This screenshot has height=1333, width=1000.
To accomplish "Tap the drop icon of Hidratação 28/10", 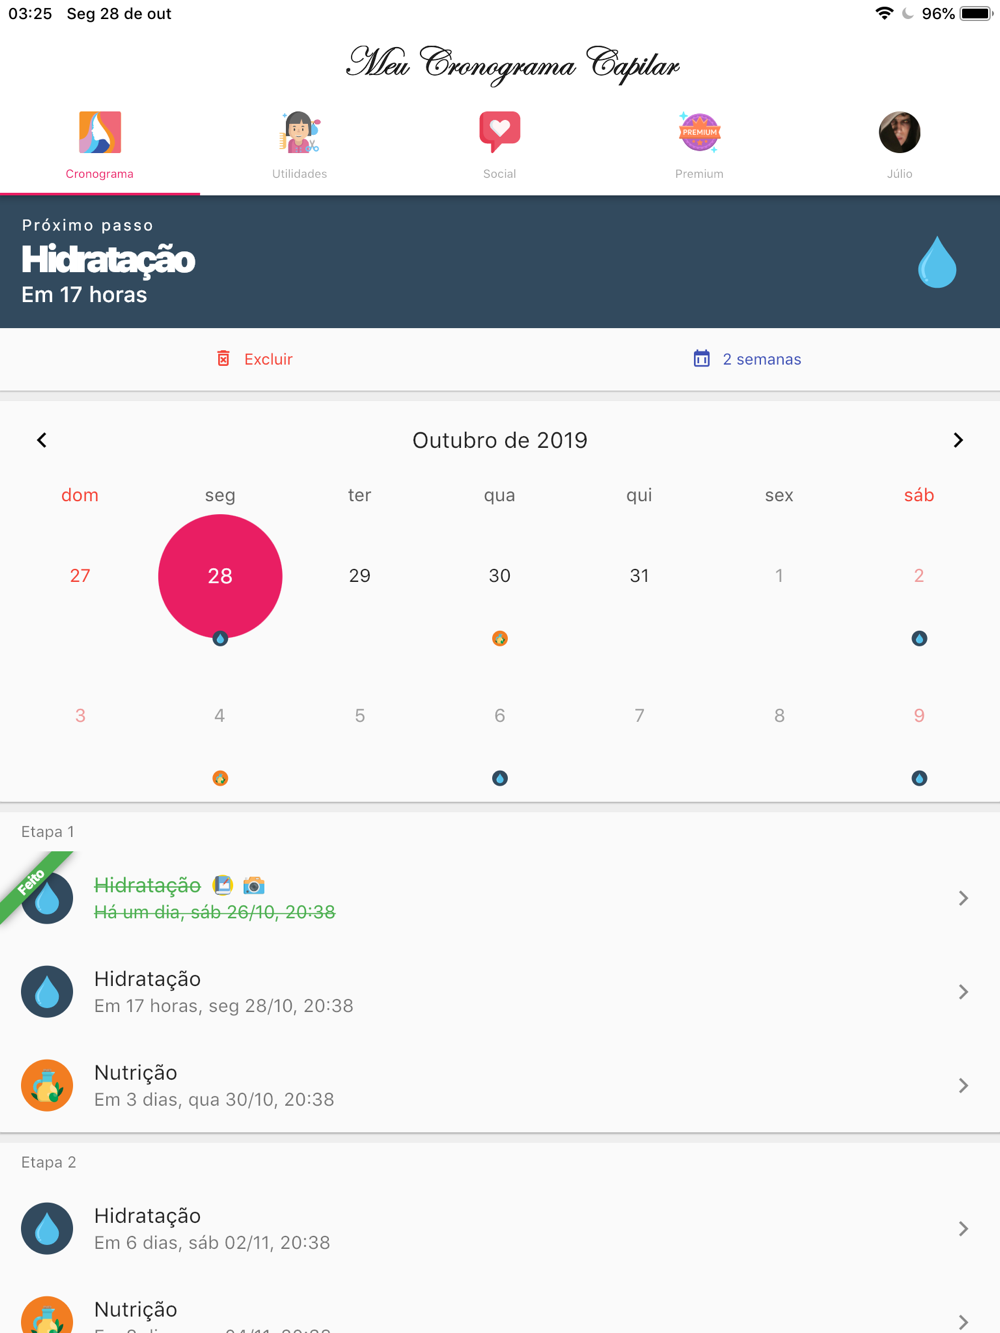I will 47,992.
